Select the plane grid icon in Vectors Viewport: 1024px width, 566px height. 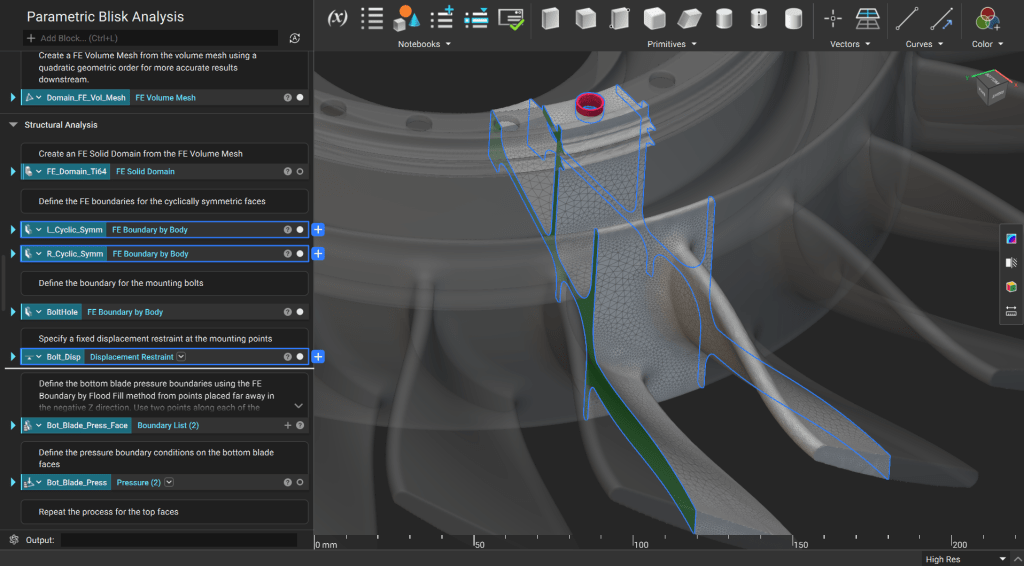[x=867, y=18]
